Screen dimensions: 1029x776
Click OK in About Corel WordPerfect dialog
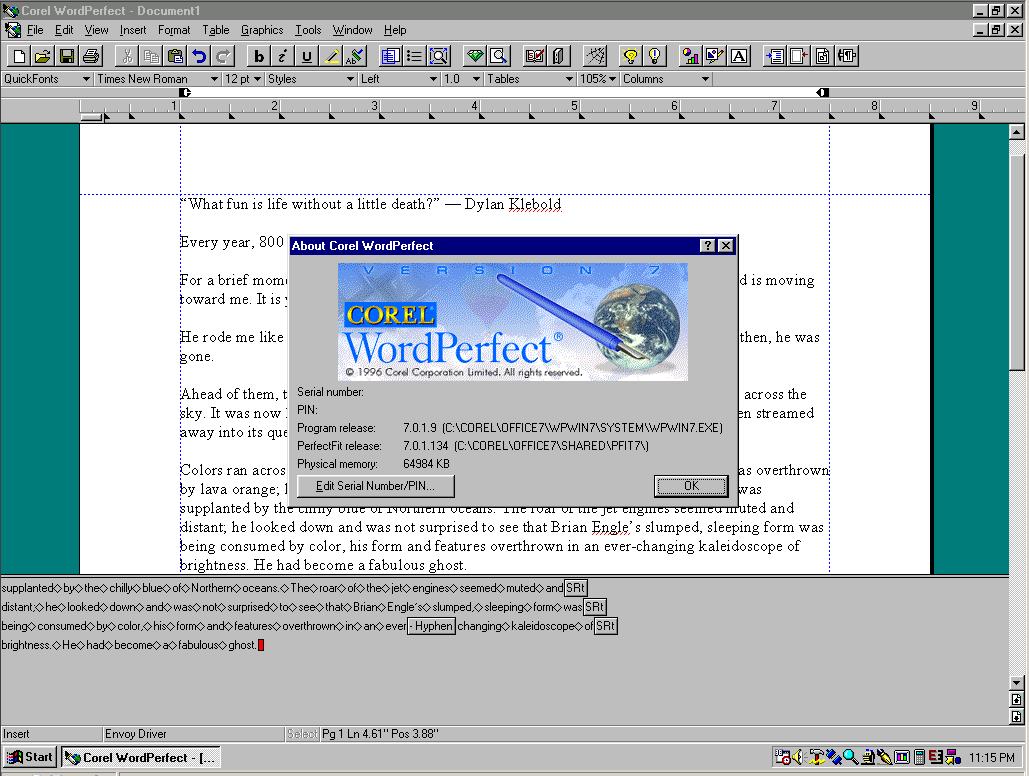[691, 486]
